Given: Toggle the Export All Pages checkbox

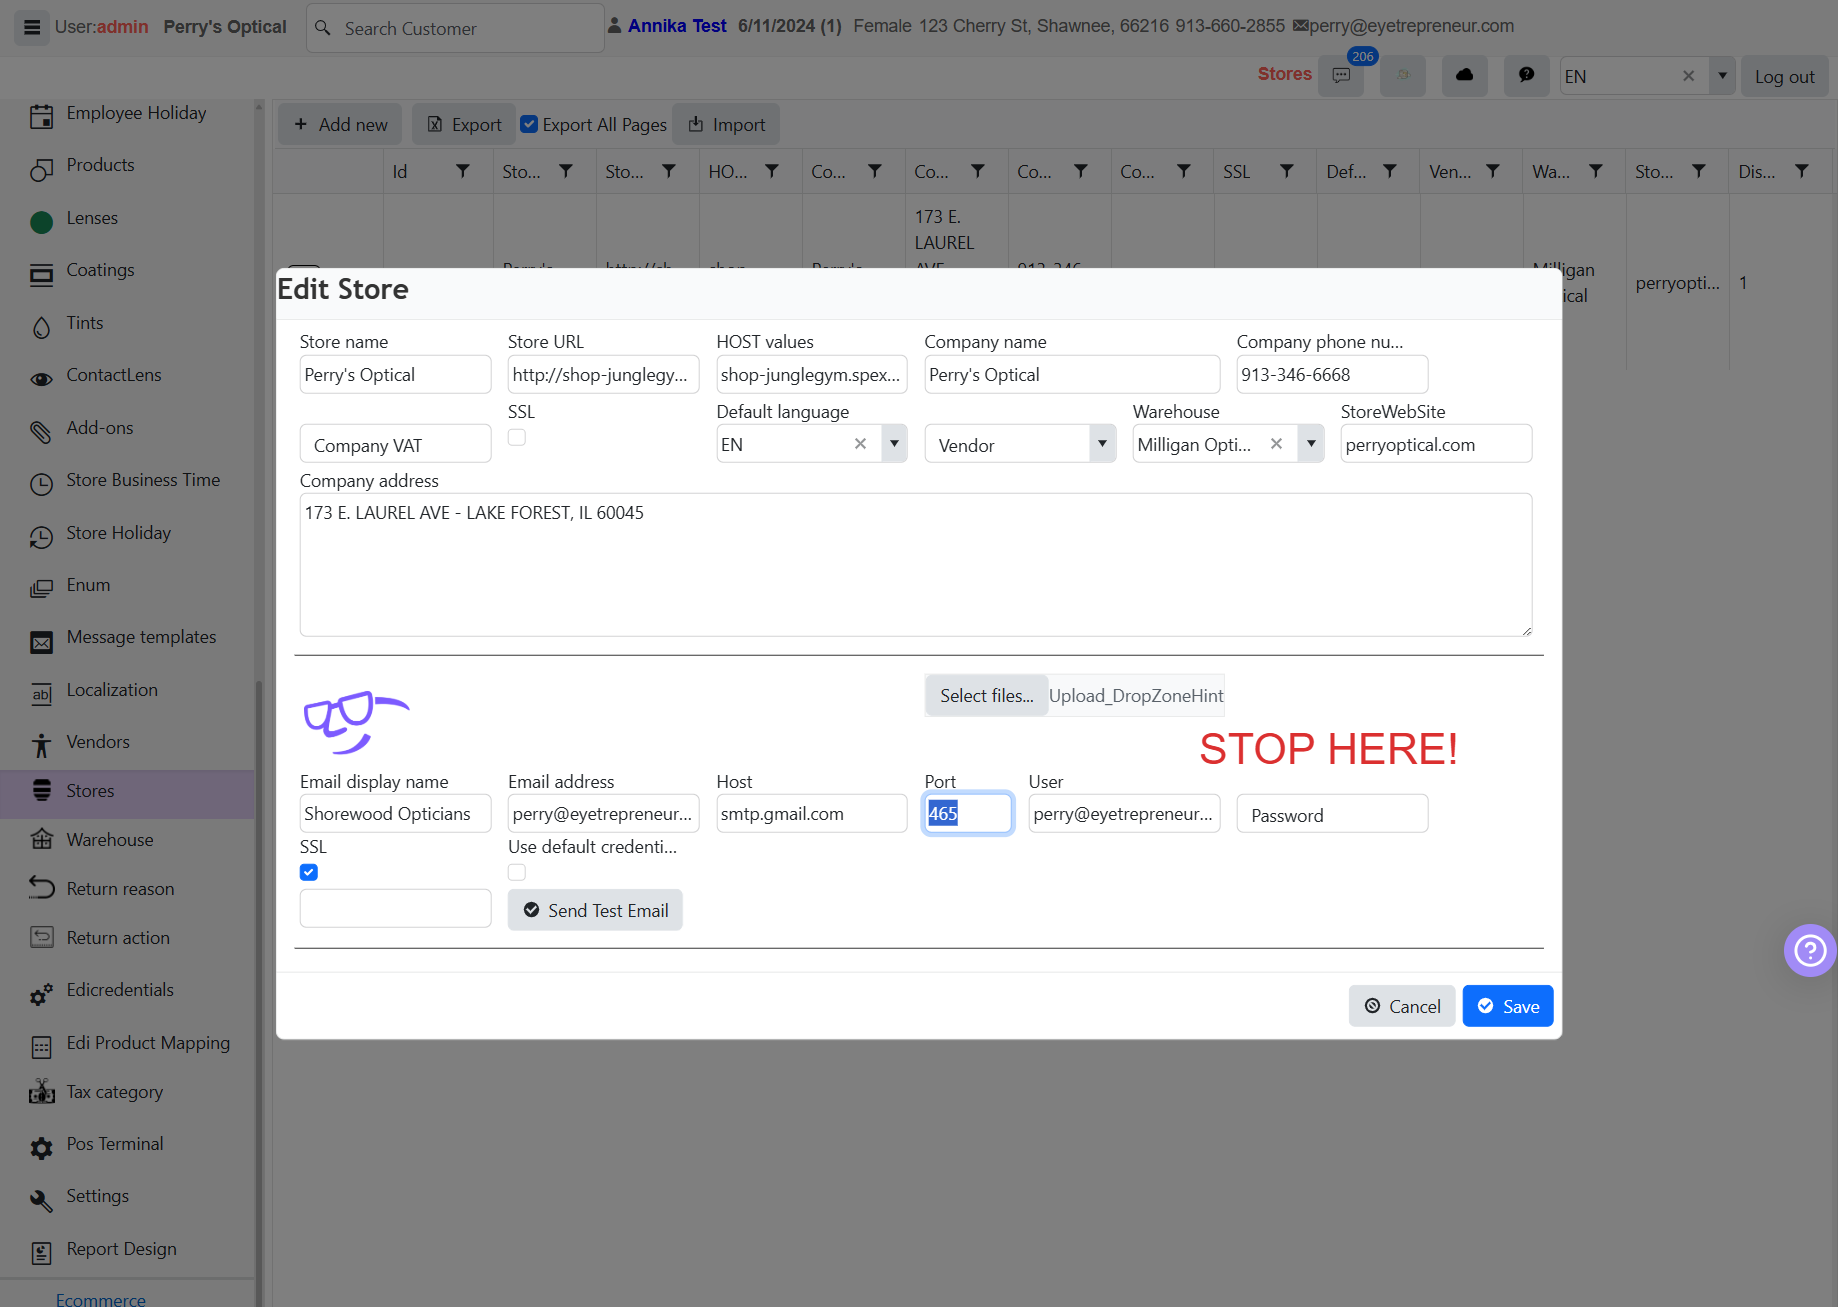Looking at the screenshot, I should [529, 124].
